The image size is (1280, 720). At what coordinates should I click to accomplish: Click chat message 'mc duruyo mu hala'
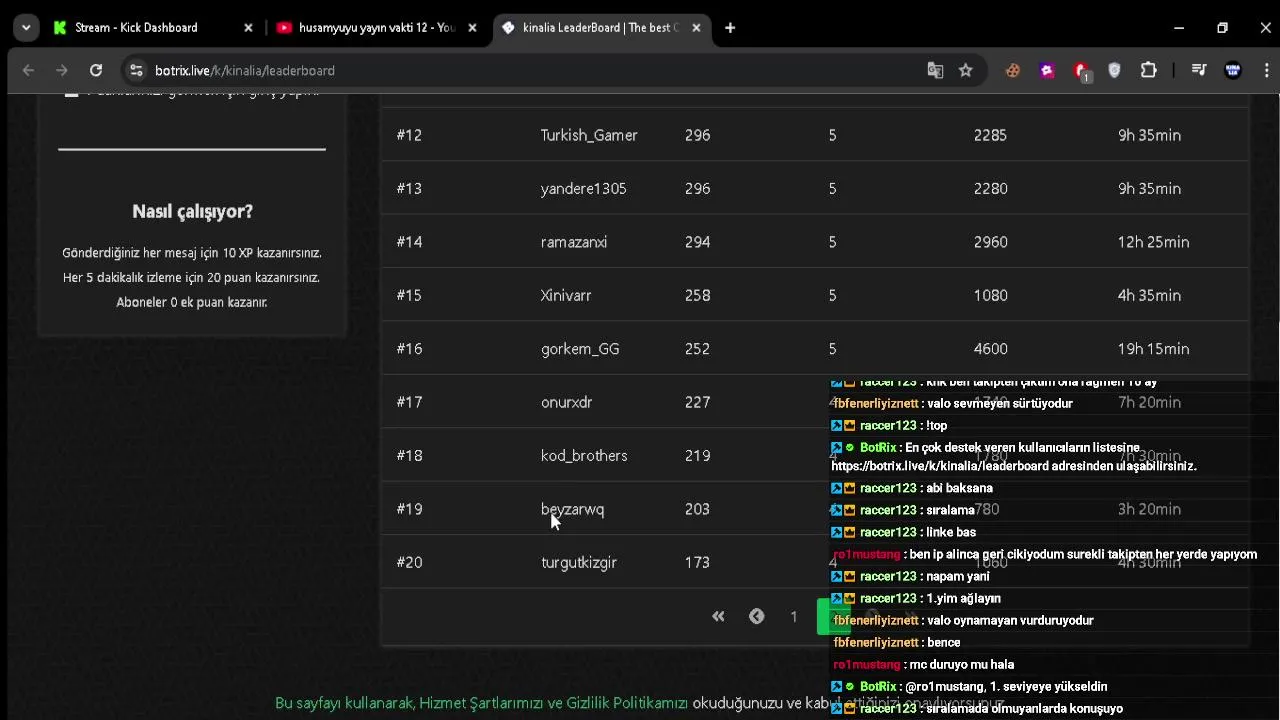[x=962, y=664]
